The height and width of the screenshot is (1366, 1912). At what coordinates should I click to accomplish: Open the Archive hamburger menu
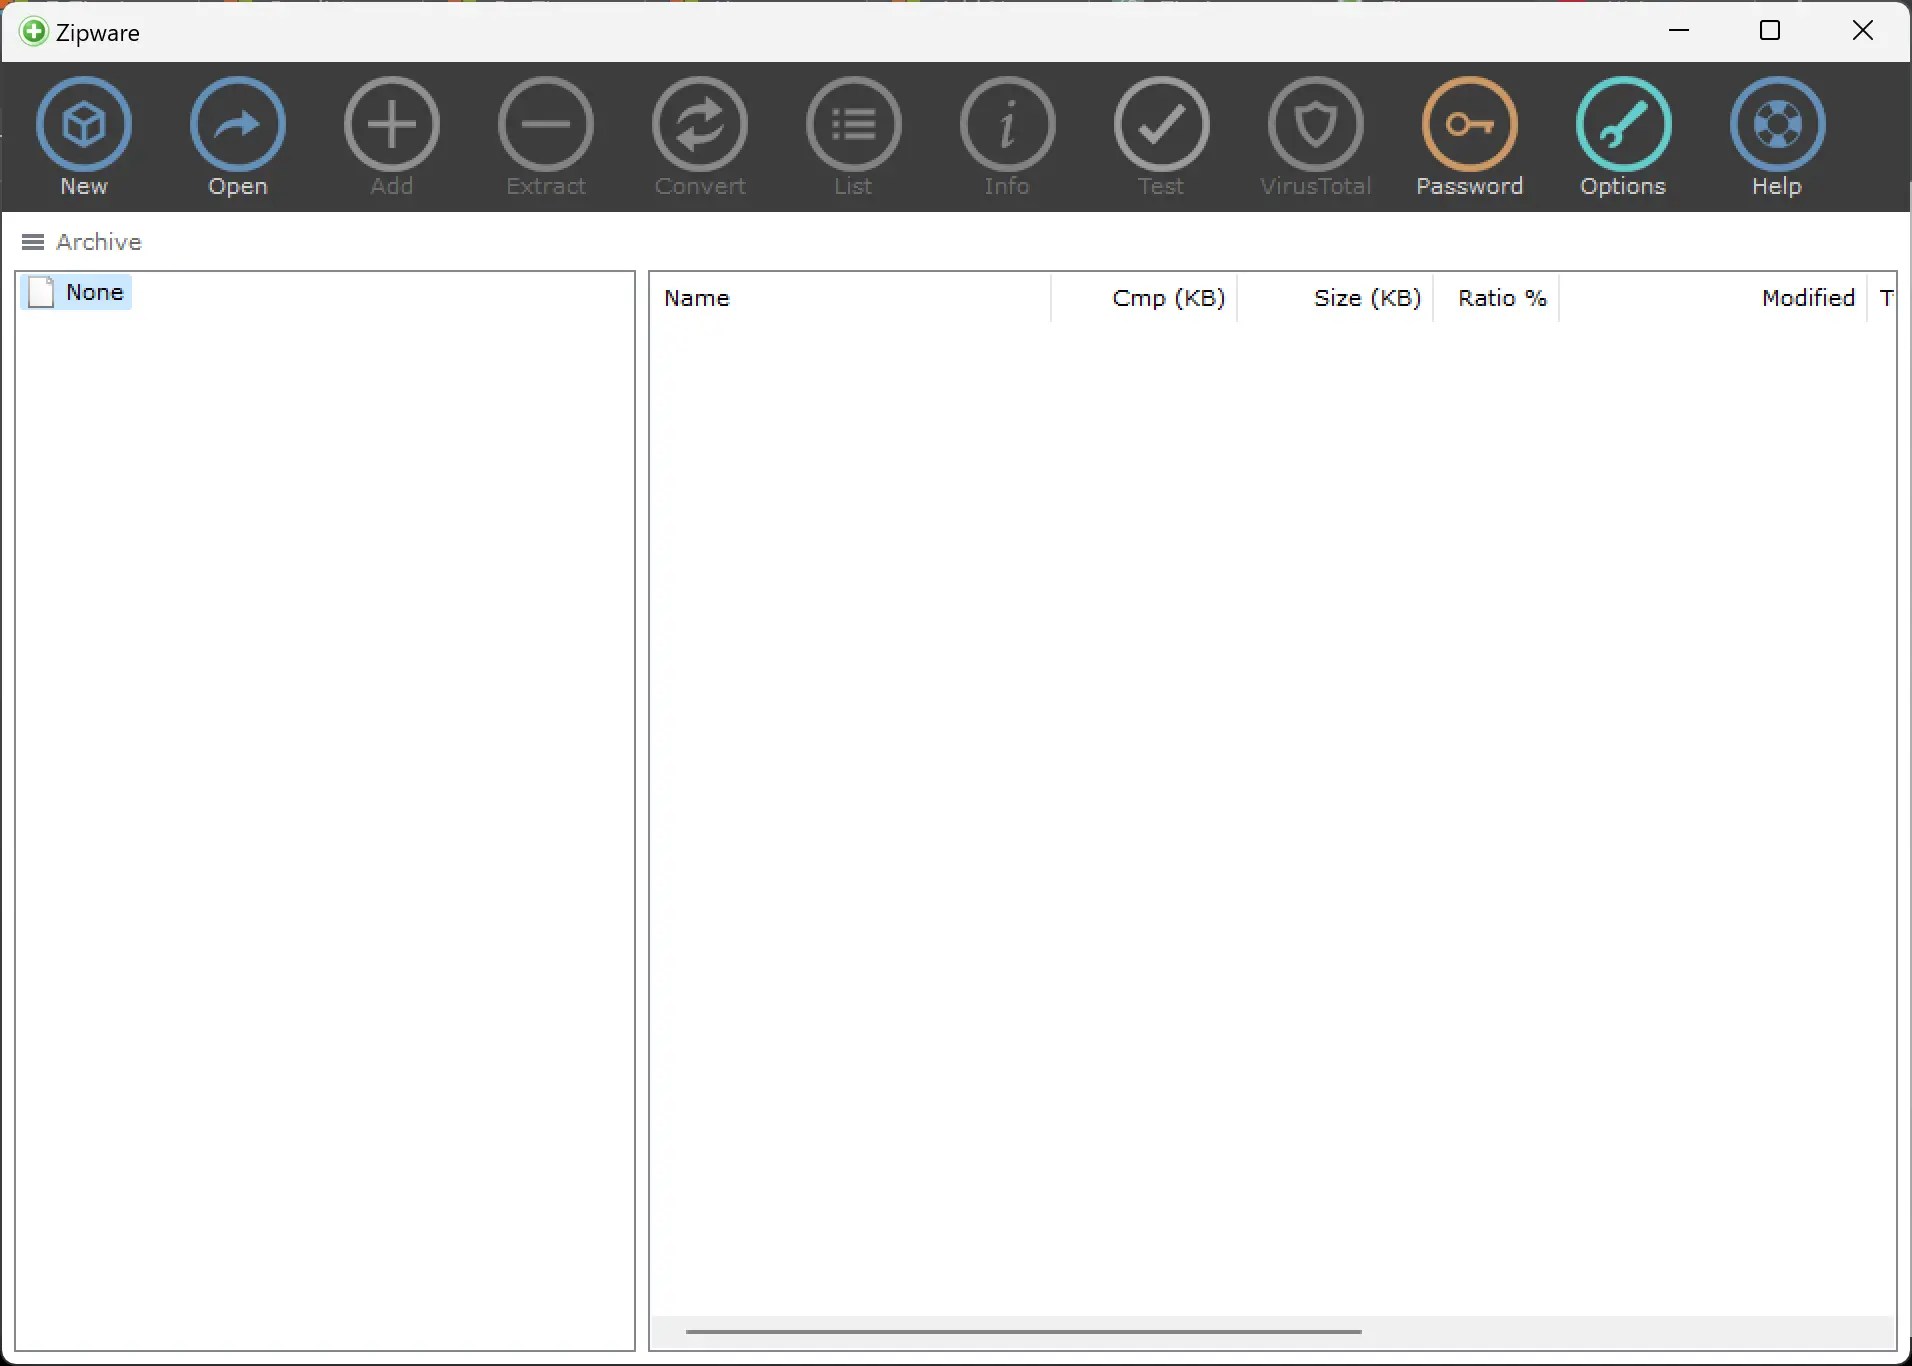point(33,242)
